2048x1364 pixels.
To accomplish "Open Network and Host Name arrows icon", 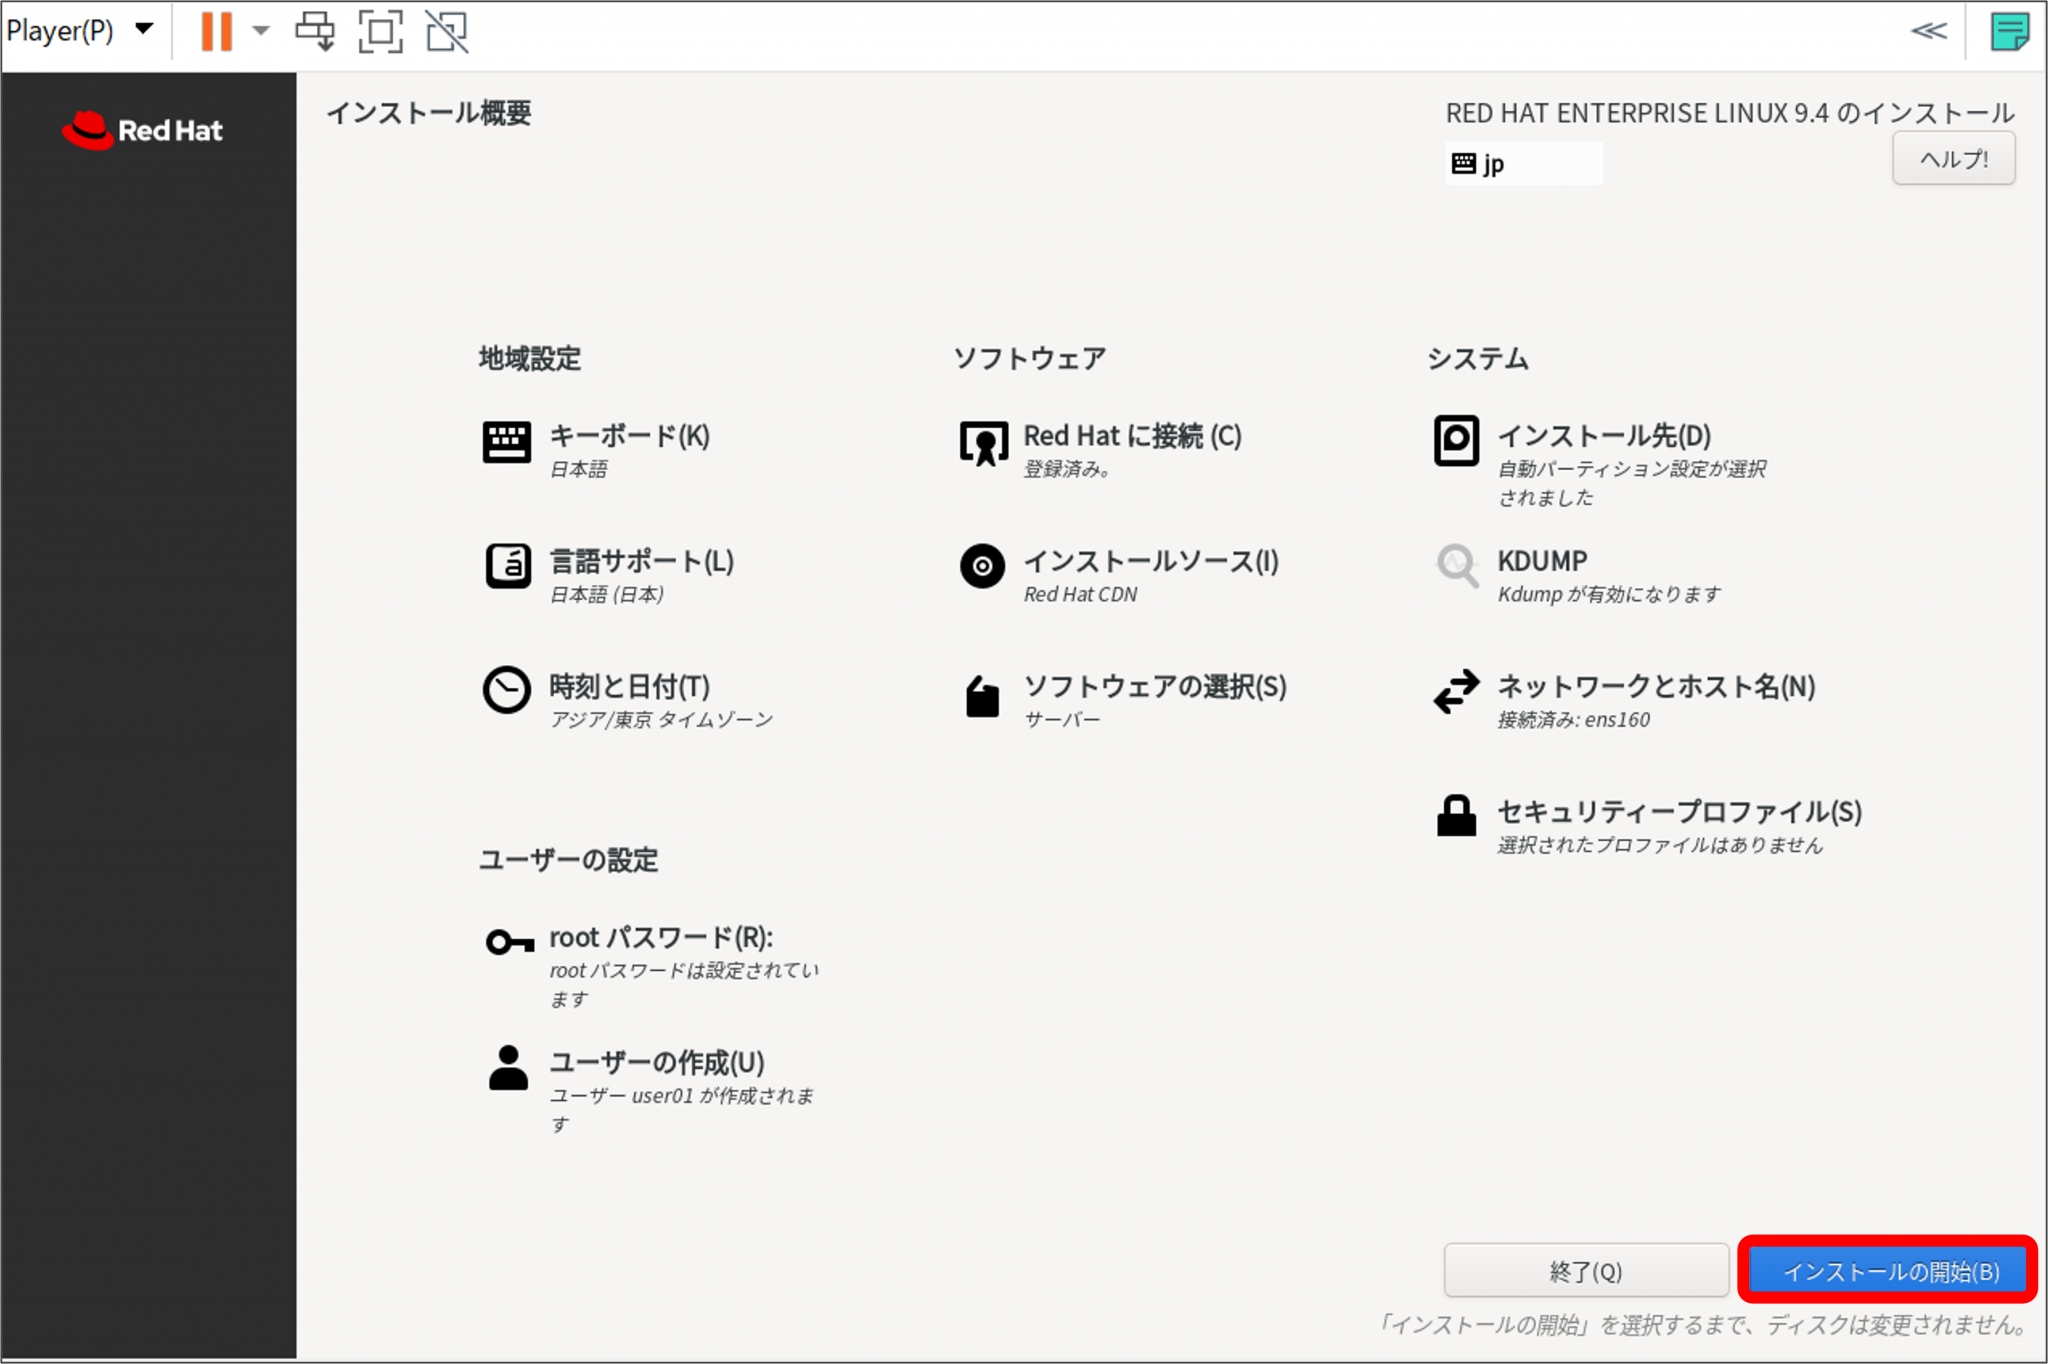I will pyautogui.click(x=1456, y=691).
